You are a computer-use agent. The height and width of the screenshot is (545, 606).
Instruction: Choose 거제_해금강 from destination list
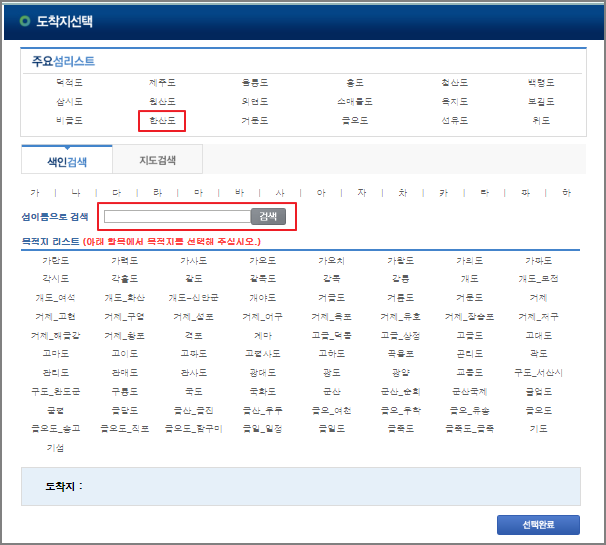point(55,336)
